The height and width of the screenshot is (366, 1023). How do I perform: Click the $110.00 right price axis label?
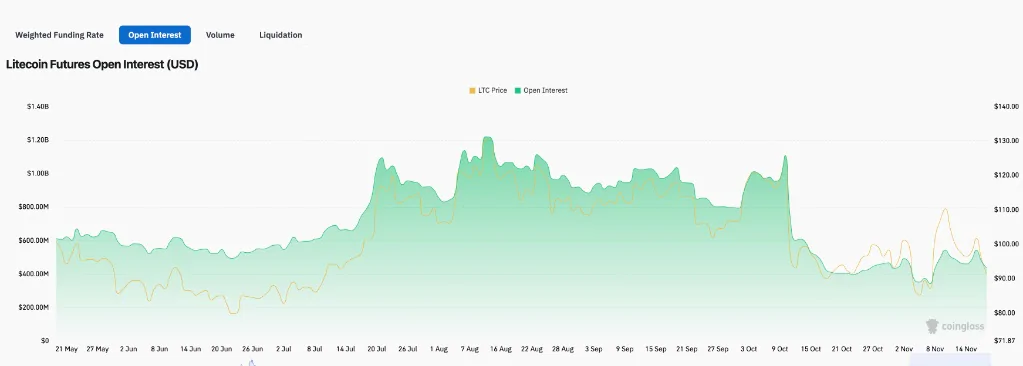pos(1006,209)
